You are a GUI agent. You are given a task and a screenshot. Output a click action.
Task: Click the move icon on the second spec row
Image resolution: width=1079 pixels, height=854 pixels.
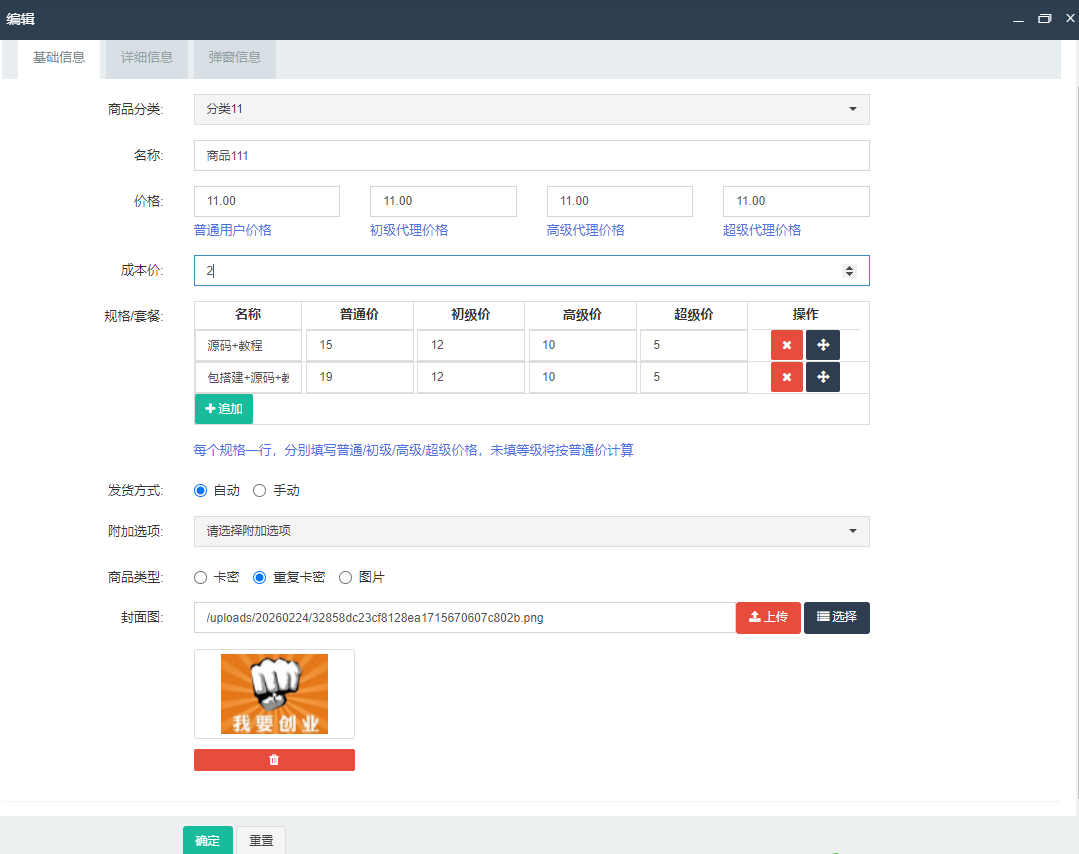tap(822, 377)
